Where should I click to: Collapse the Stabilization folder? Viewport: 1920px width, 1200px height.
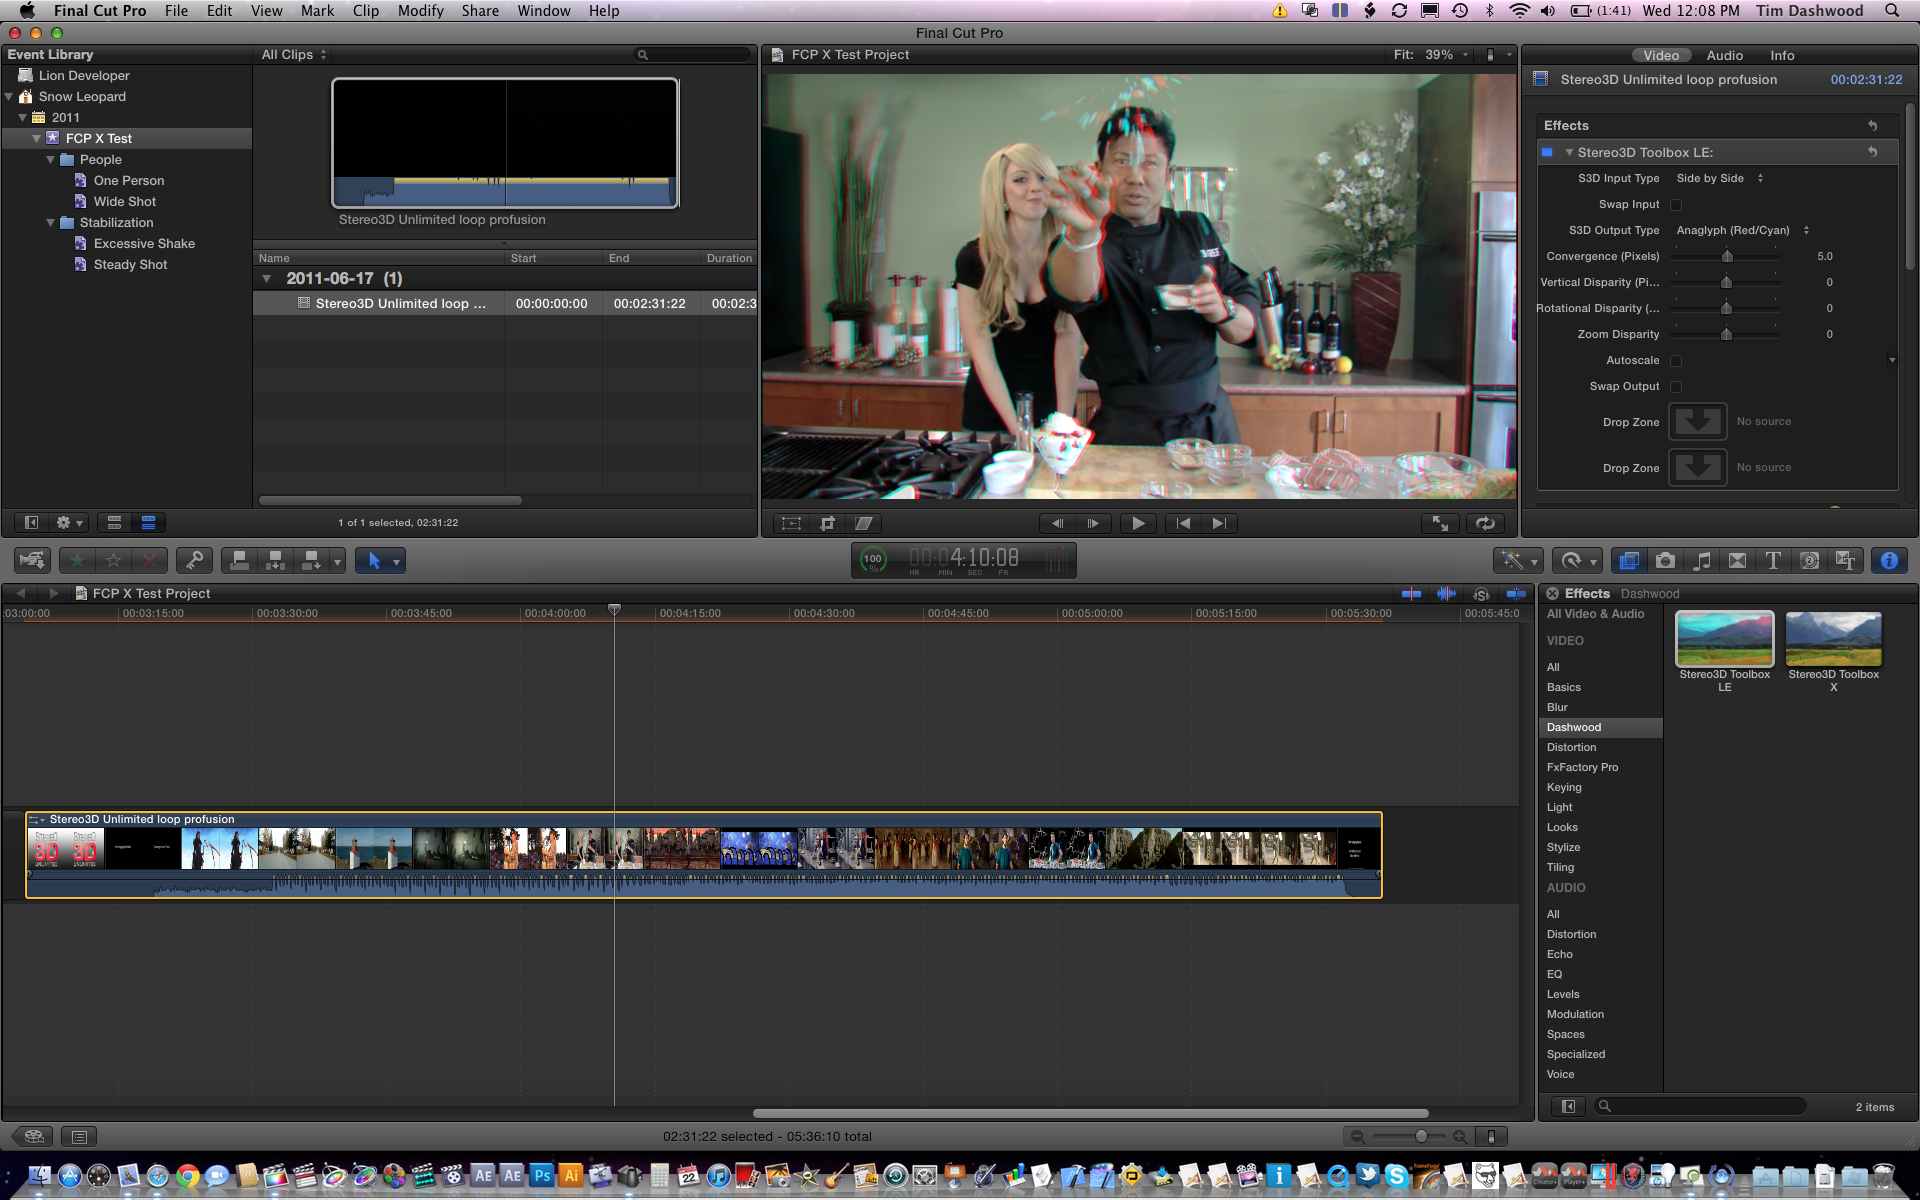pos(51,223)
